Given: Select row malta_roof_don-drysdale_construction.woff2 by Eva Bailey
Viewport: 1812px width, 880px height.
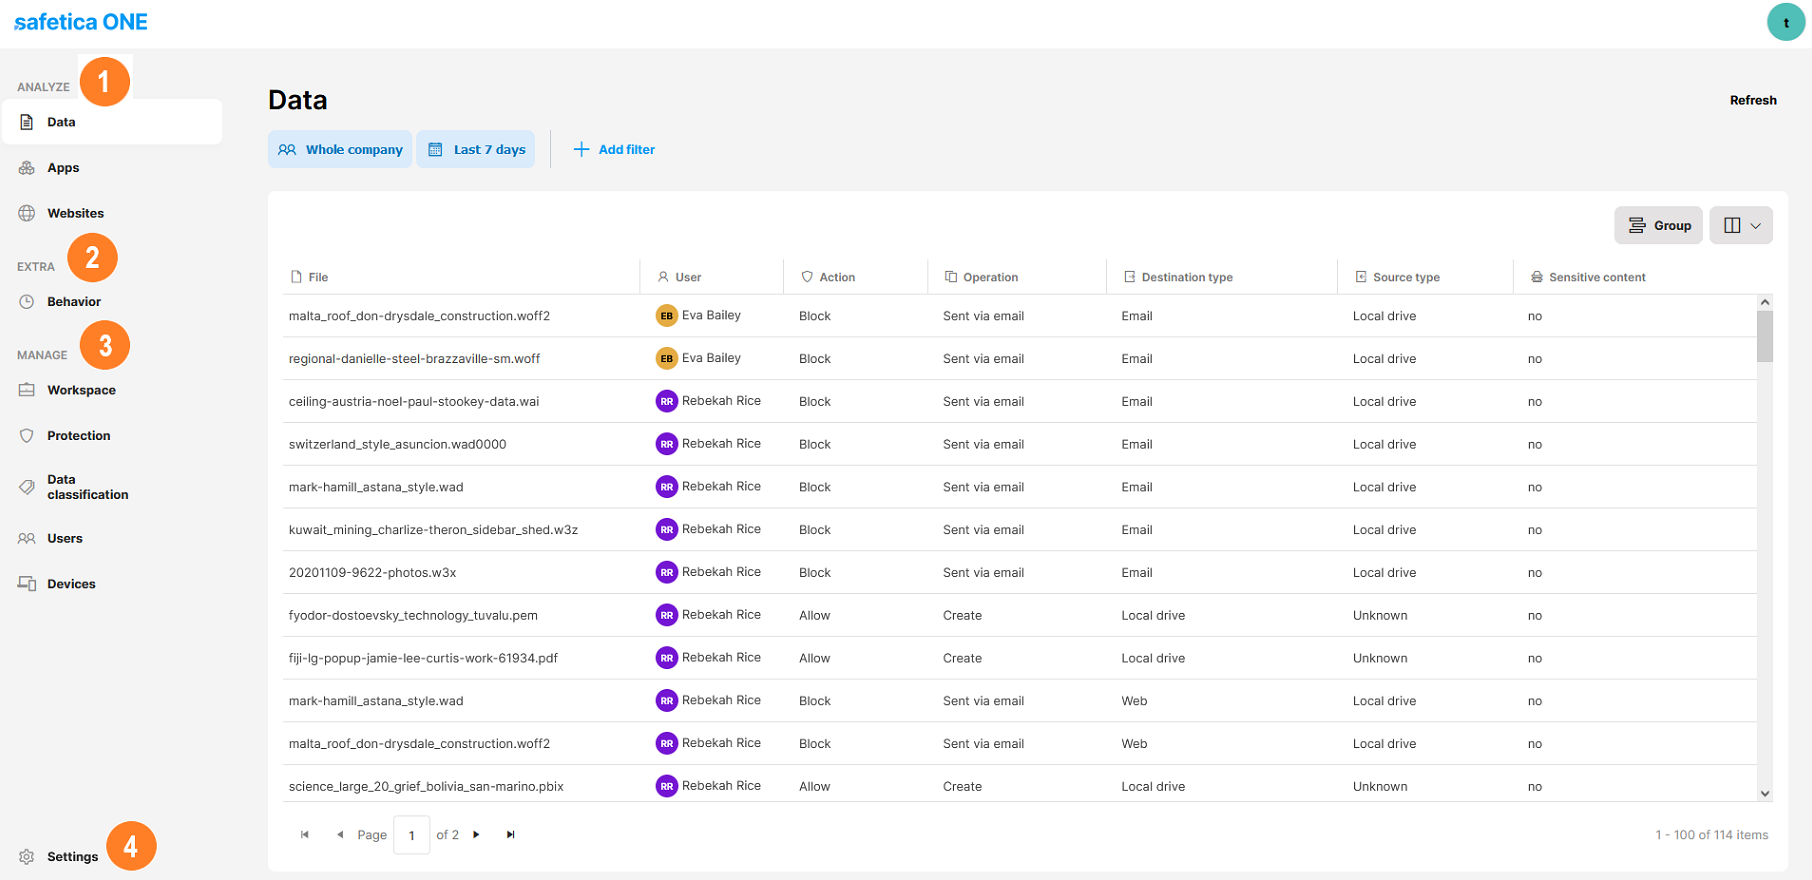Looking at the screenshot, I should point(1020,316).
